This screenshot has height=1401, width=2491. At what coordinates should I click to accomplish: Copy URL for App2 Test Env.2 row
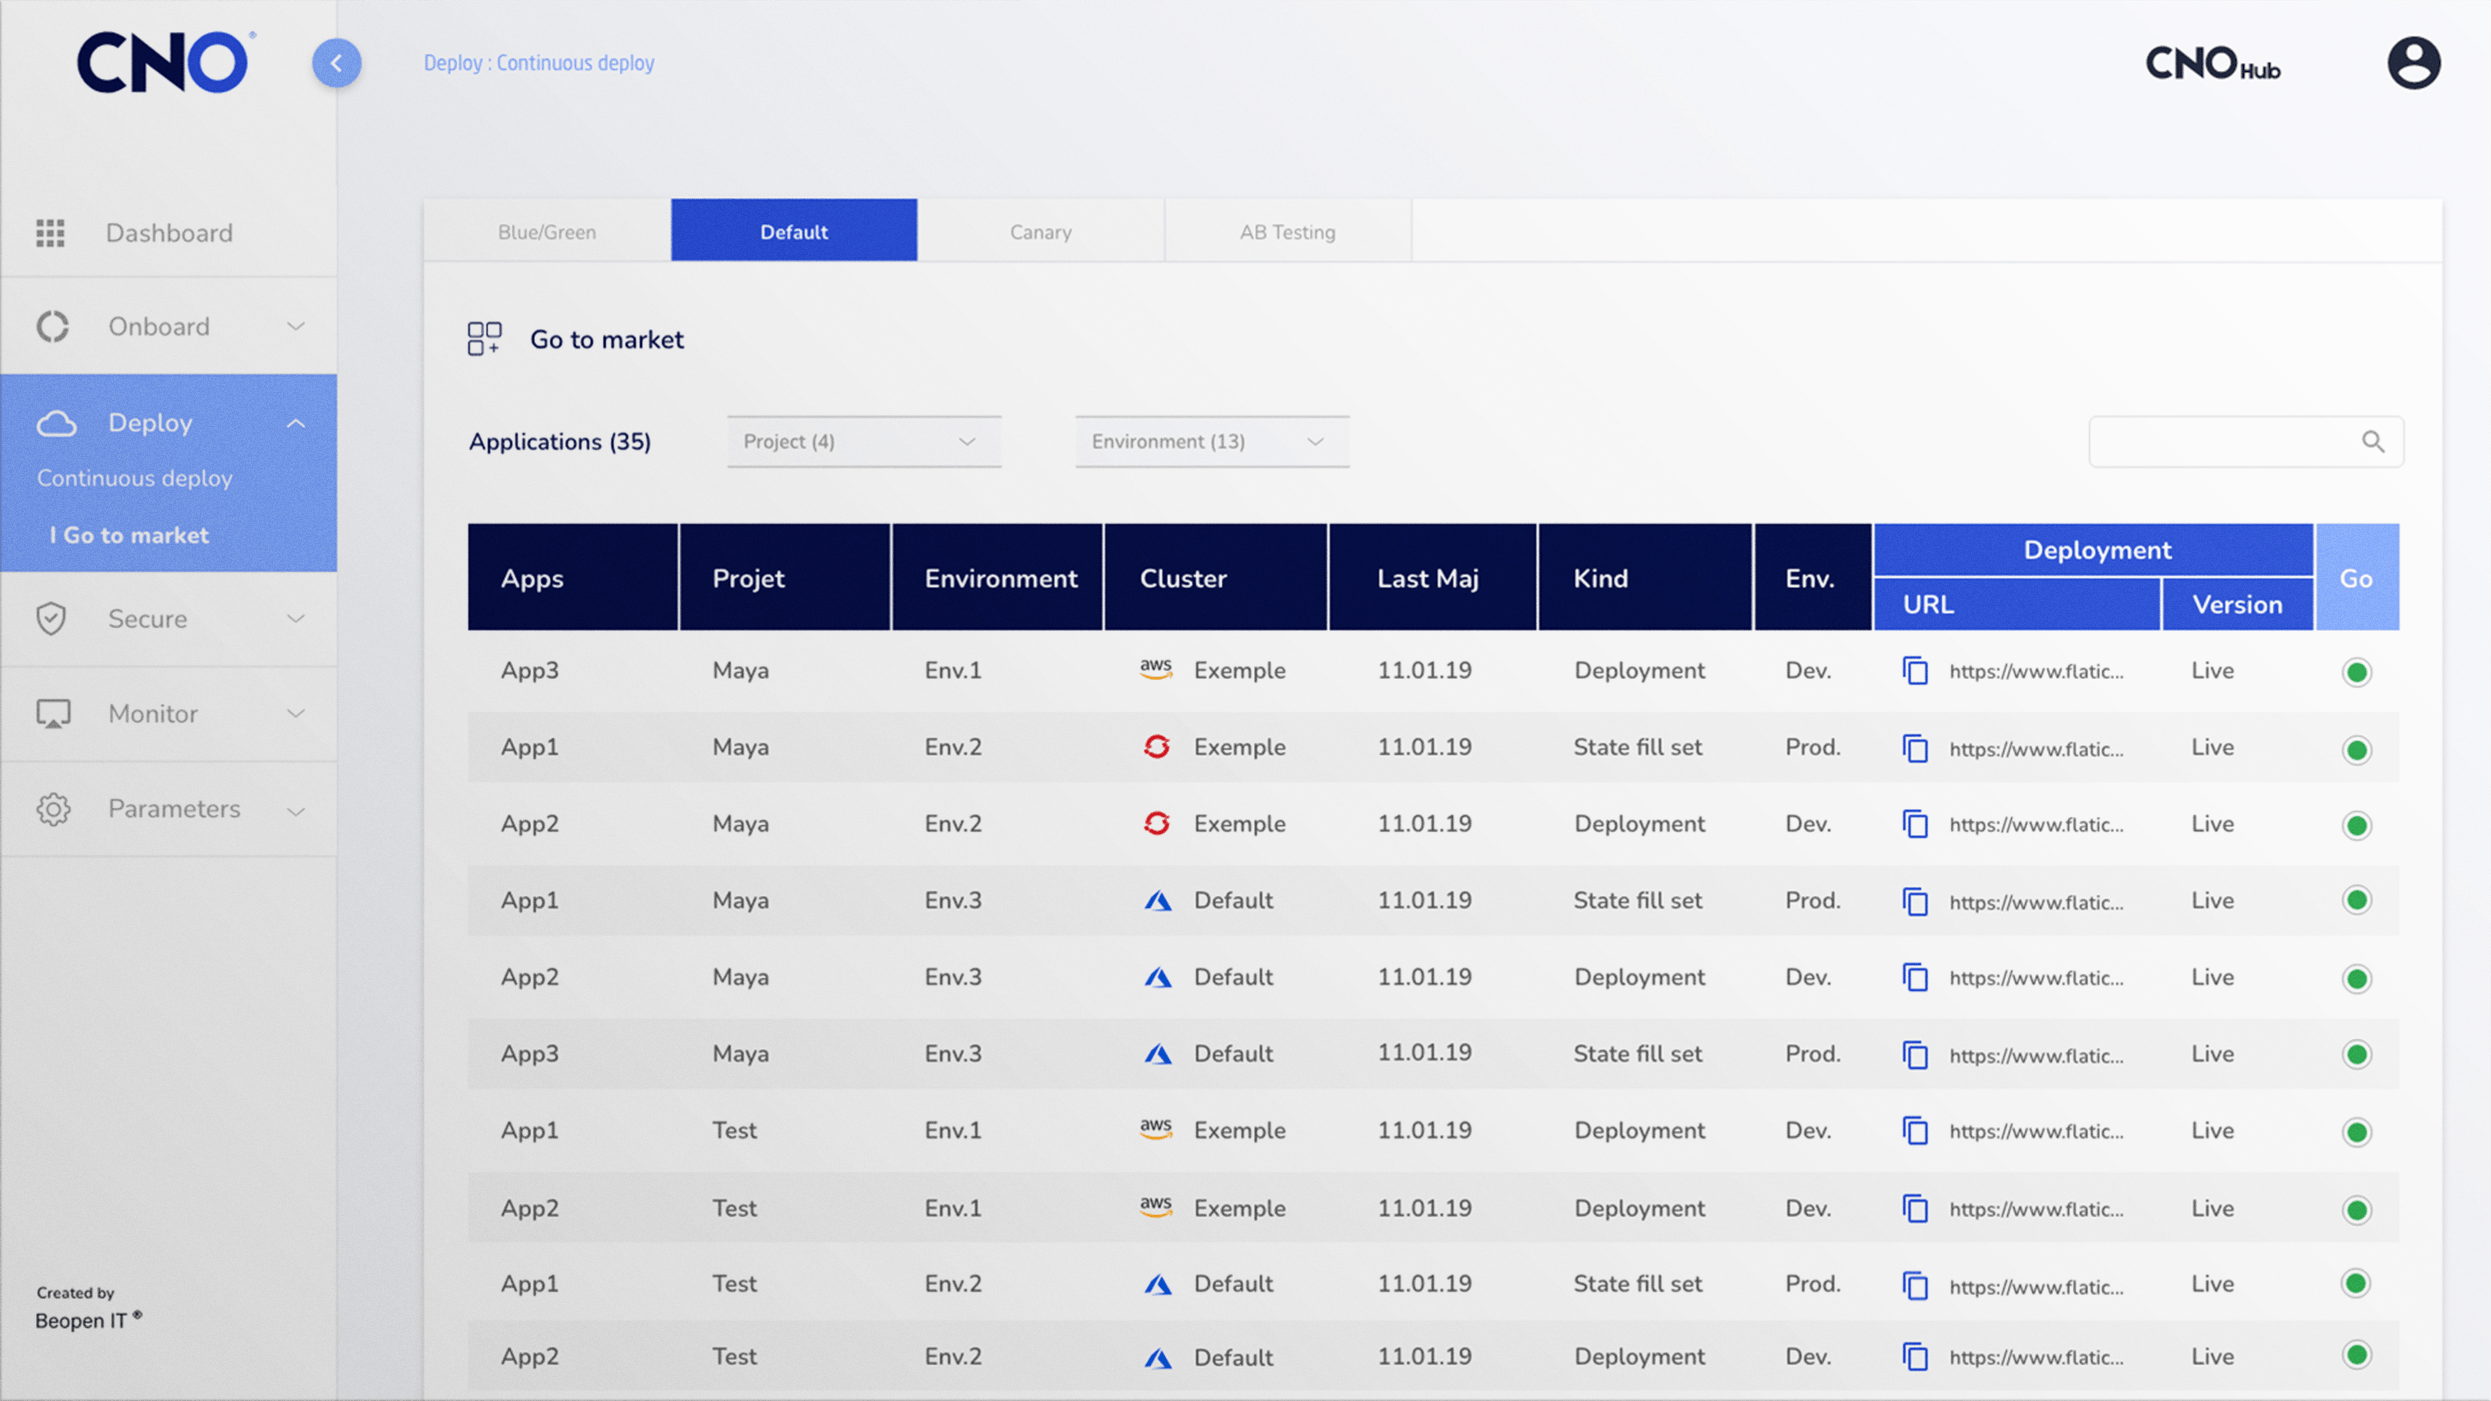click(x=1915, y=1357)
